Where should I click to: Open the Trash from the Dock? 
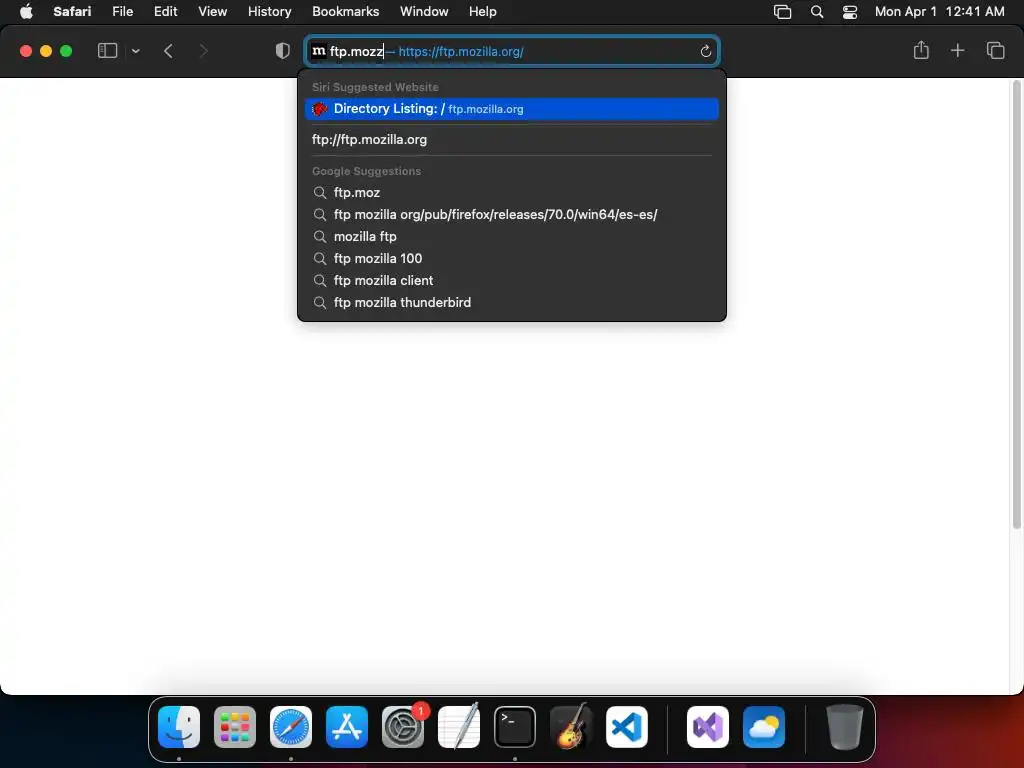845,727
